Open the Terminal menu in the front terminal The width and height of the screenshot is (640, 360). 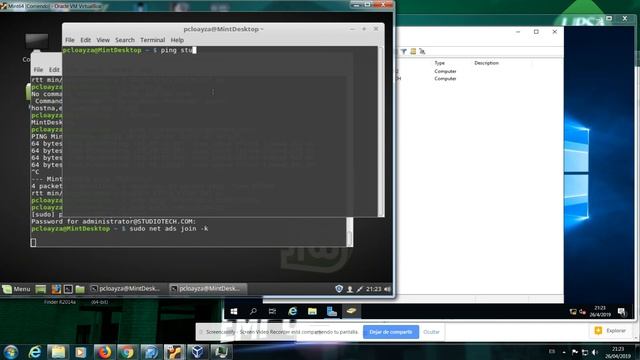[152, 40]
